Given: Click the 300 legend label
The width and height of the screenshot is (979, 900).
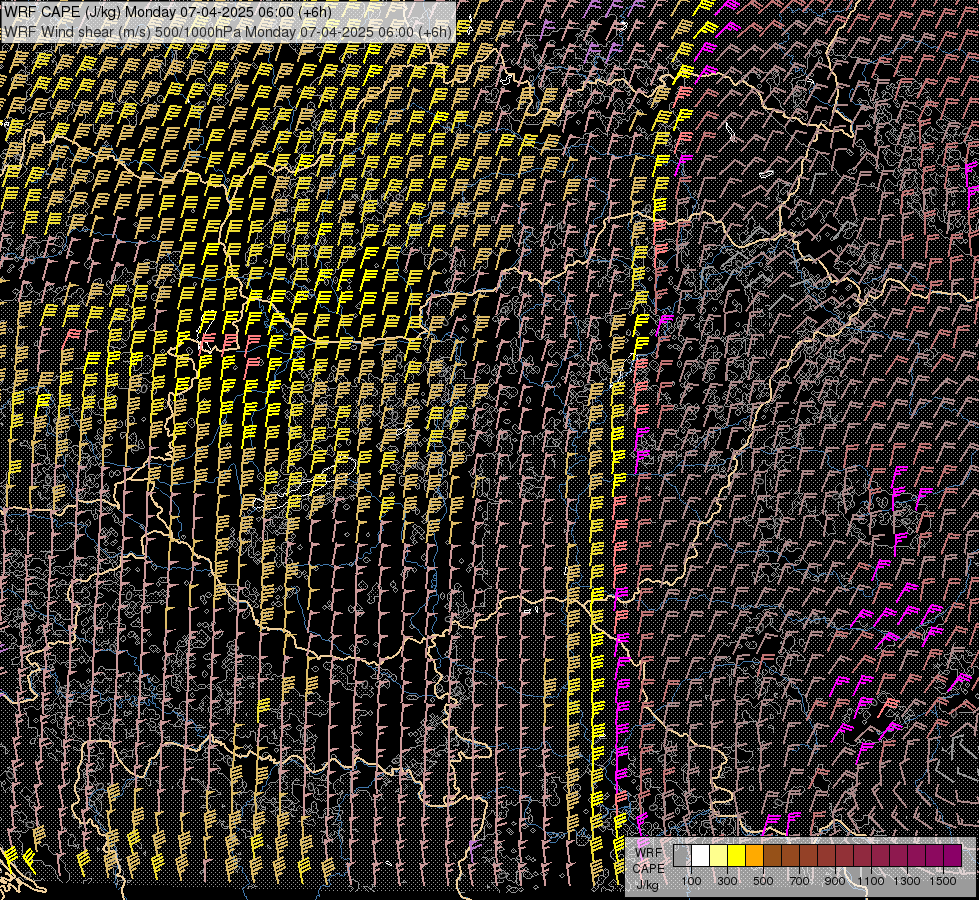Looking at the screenshot, I should click(727, 881).
